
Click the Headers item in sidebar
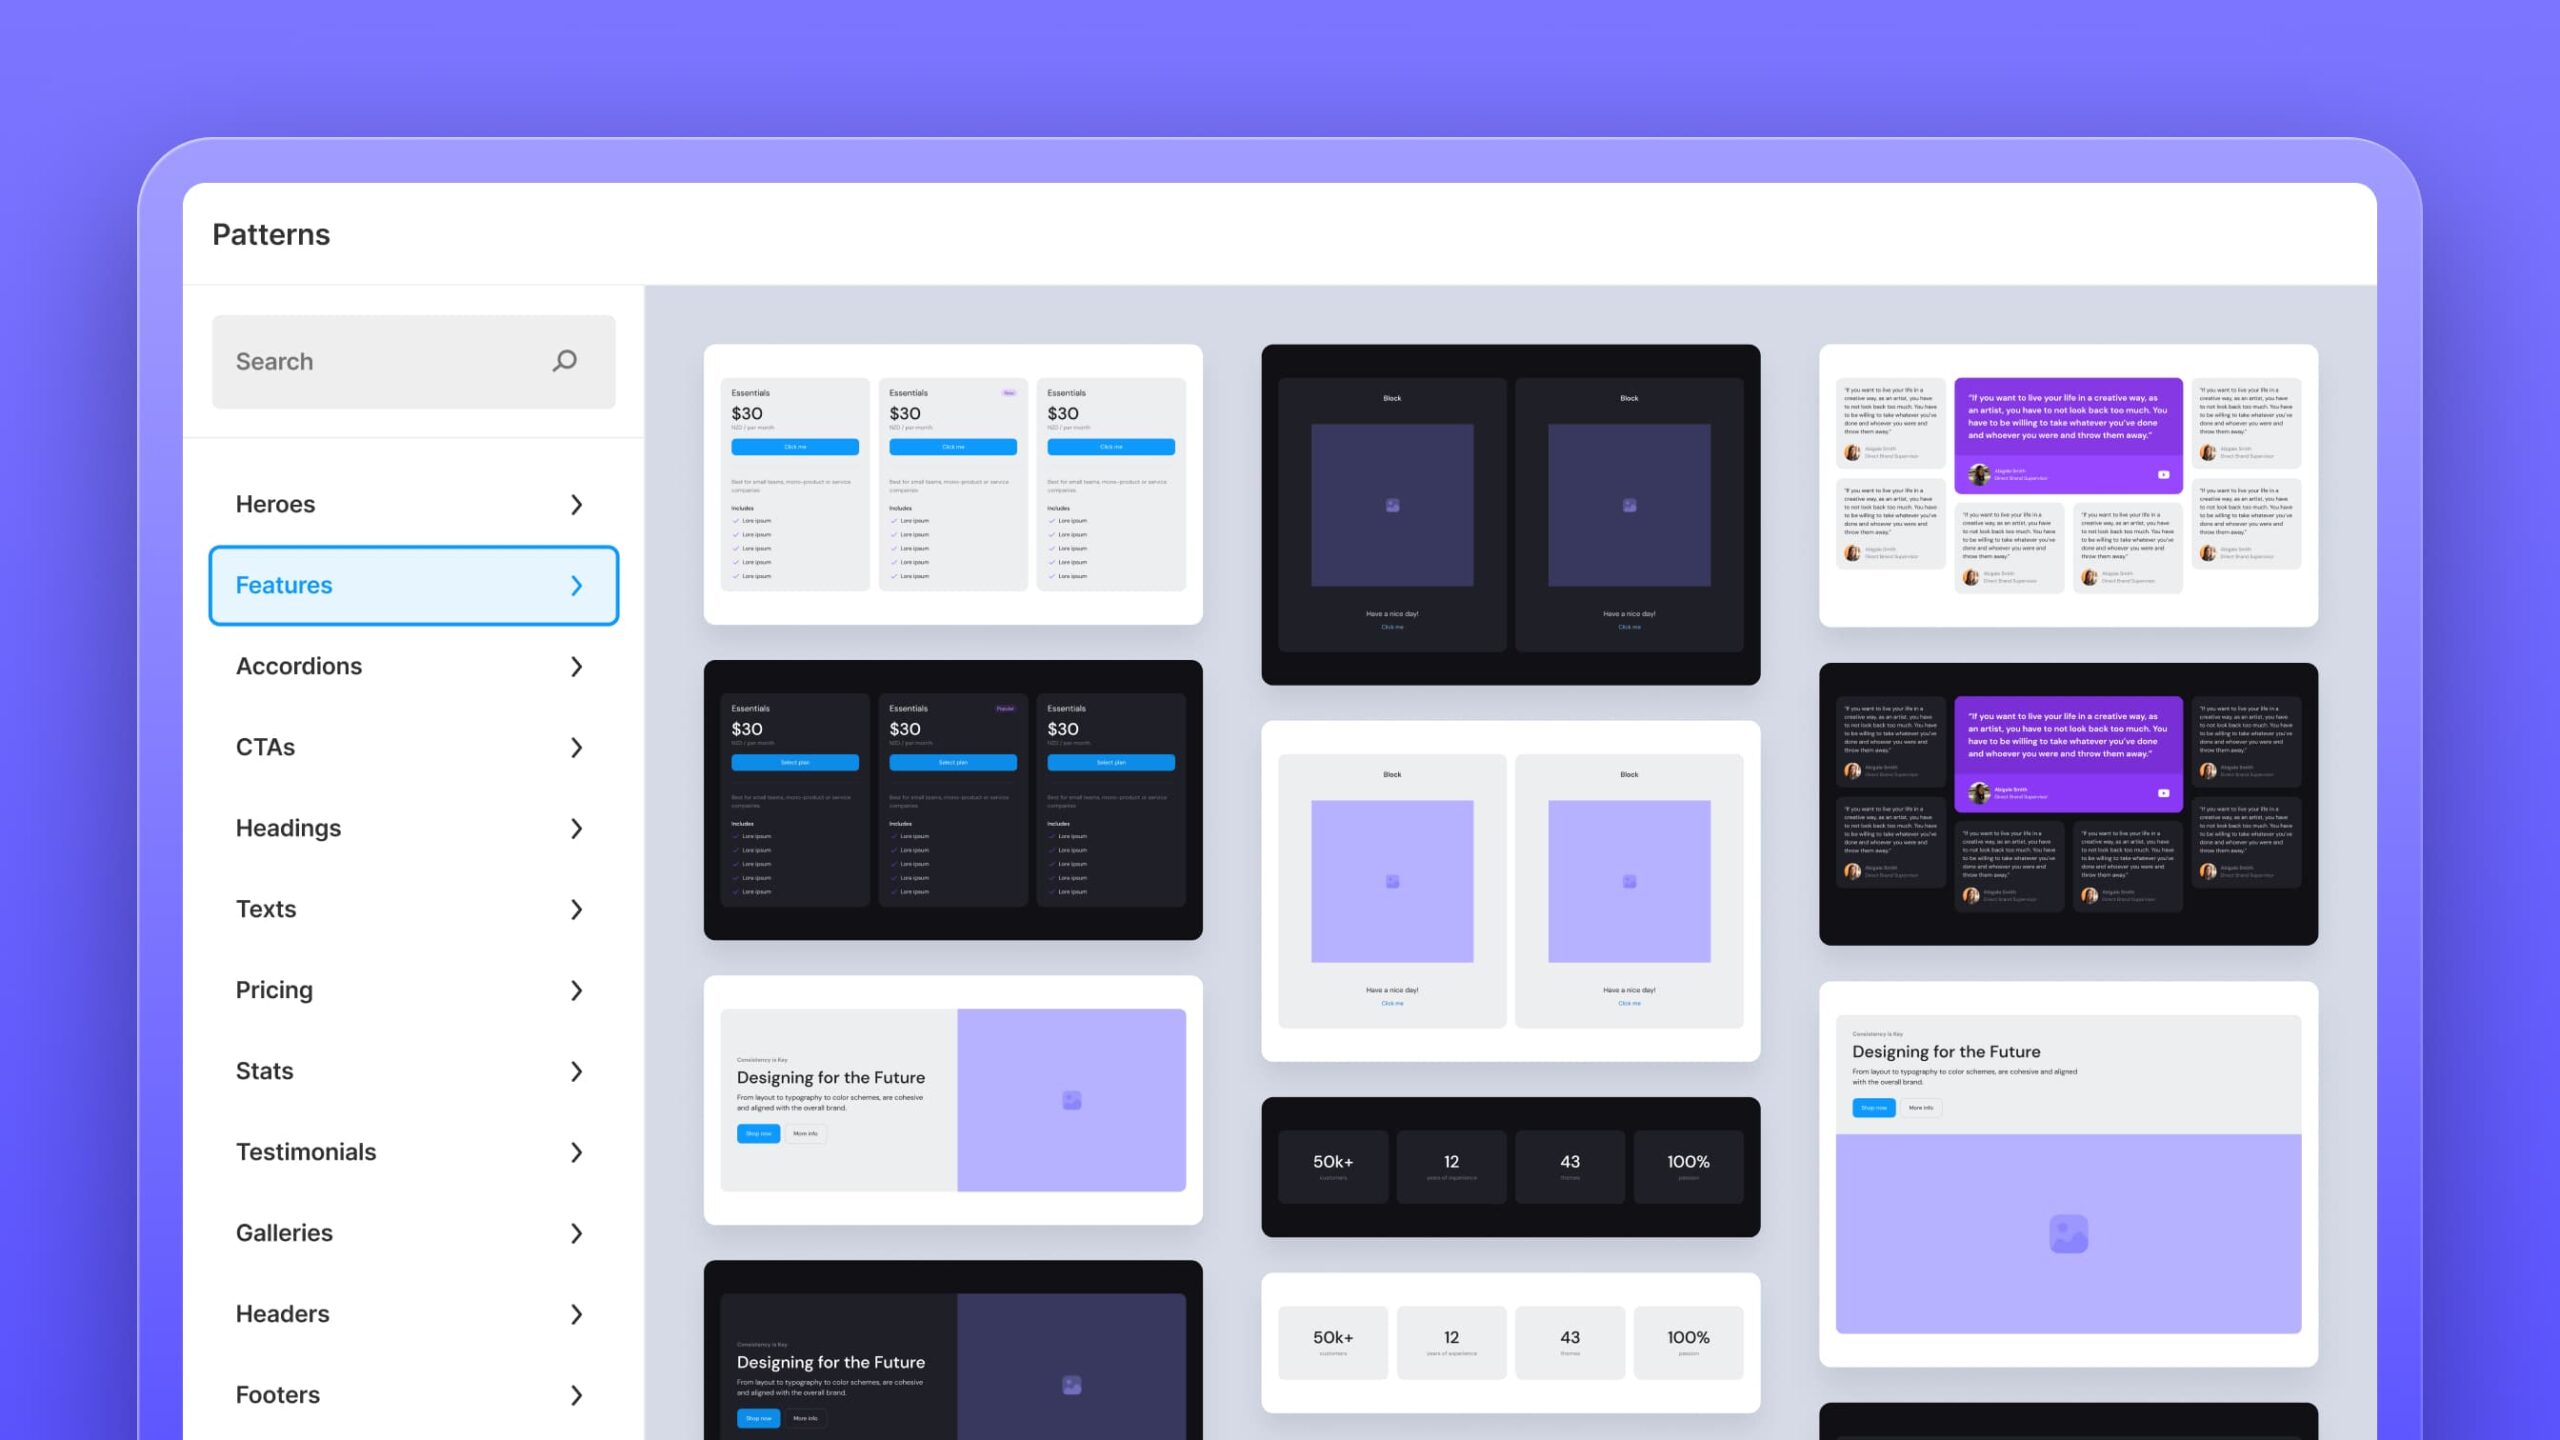[x=411, y=1313]
